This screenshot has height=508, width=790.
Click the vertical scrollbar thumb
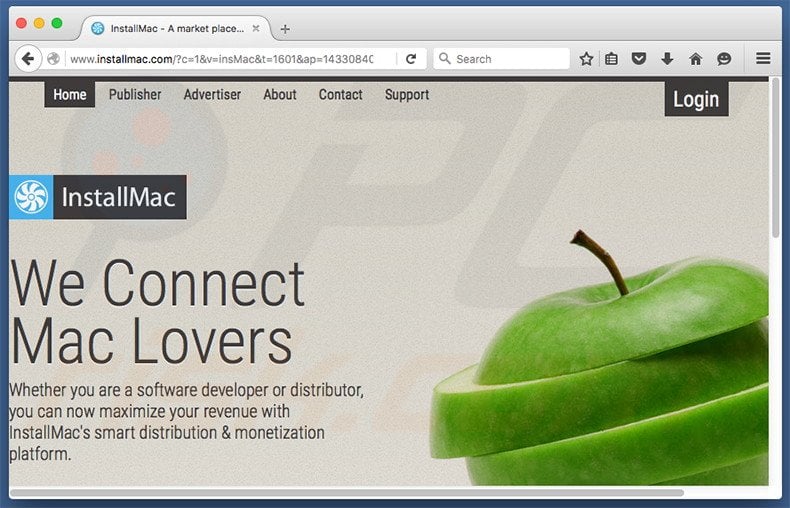click(775, 157)
